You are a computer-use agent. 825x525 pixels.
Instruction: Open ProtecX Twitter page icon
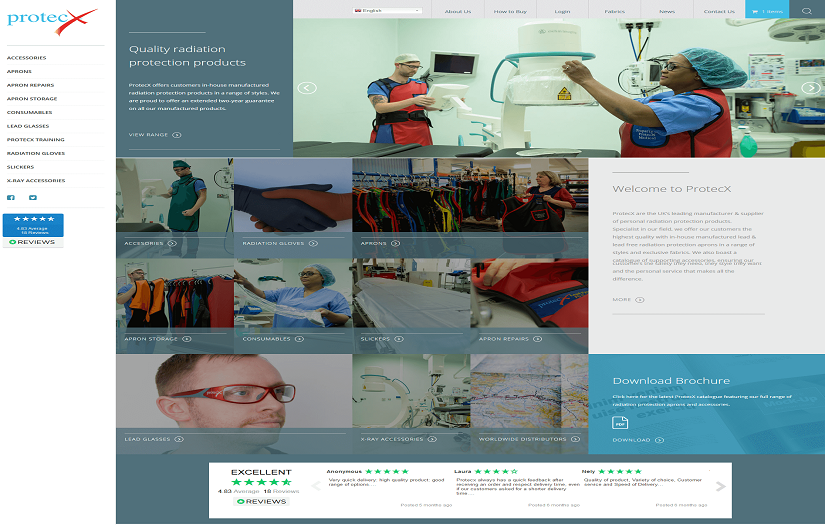click(x=33, y=198)
